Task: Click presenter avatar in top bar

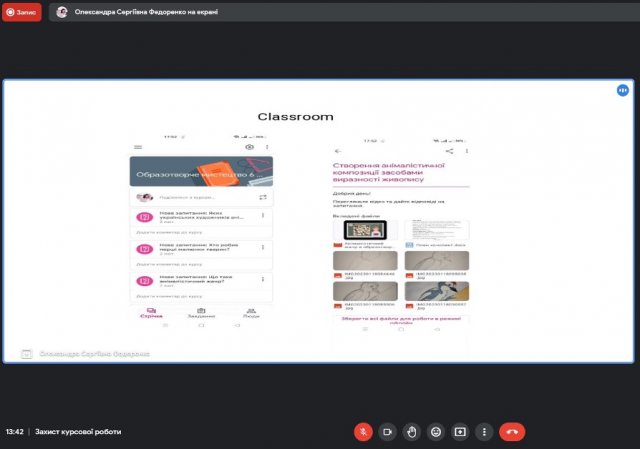Action: pyautogui.click(x=62, y=12)
